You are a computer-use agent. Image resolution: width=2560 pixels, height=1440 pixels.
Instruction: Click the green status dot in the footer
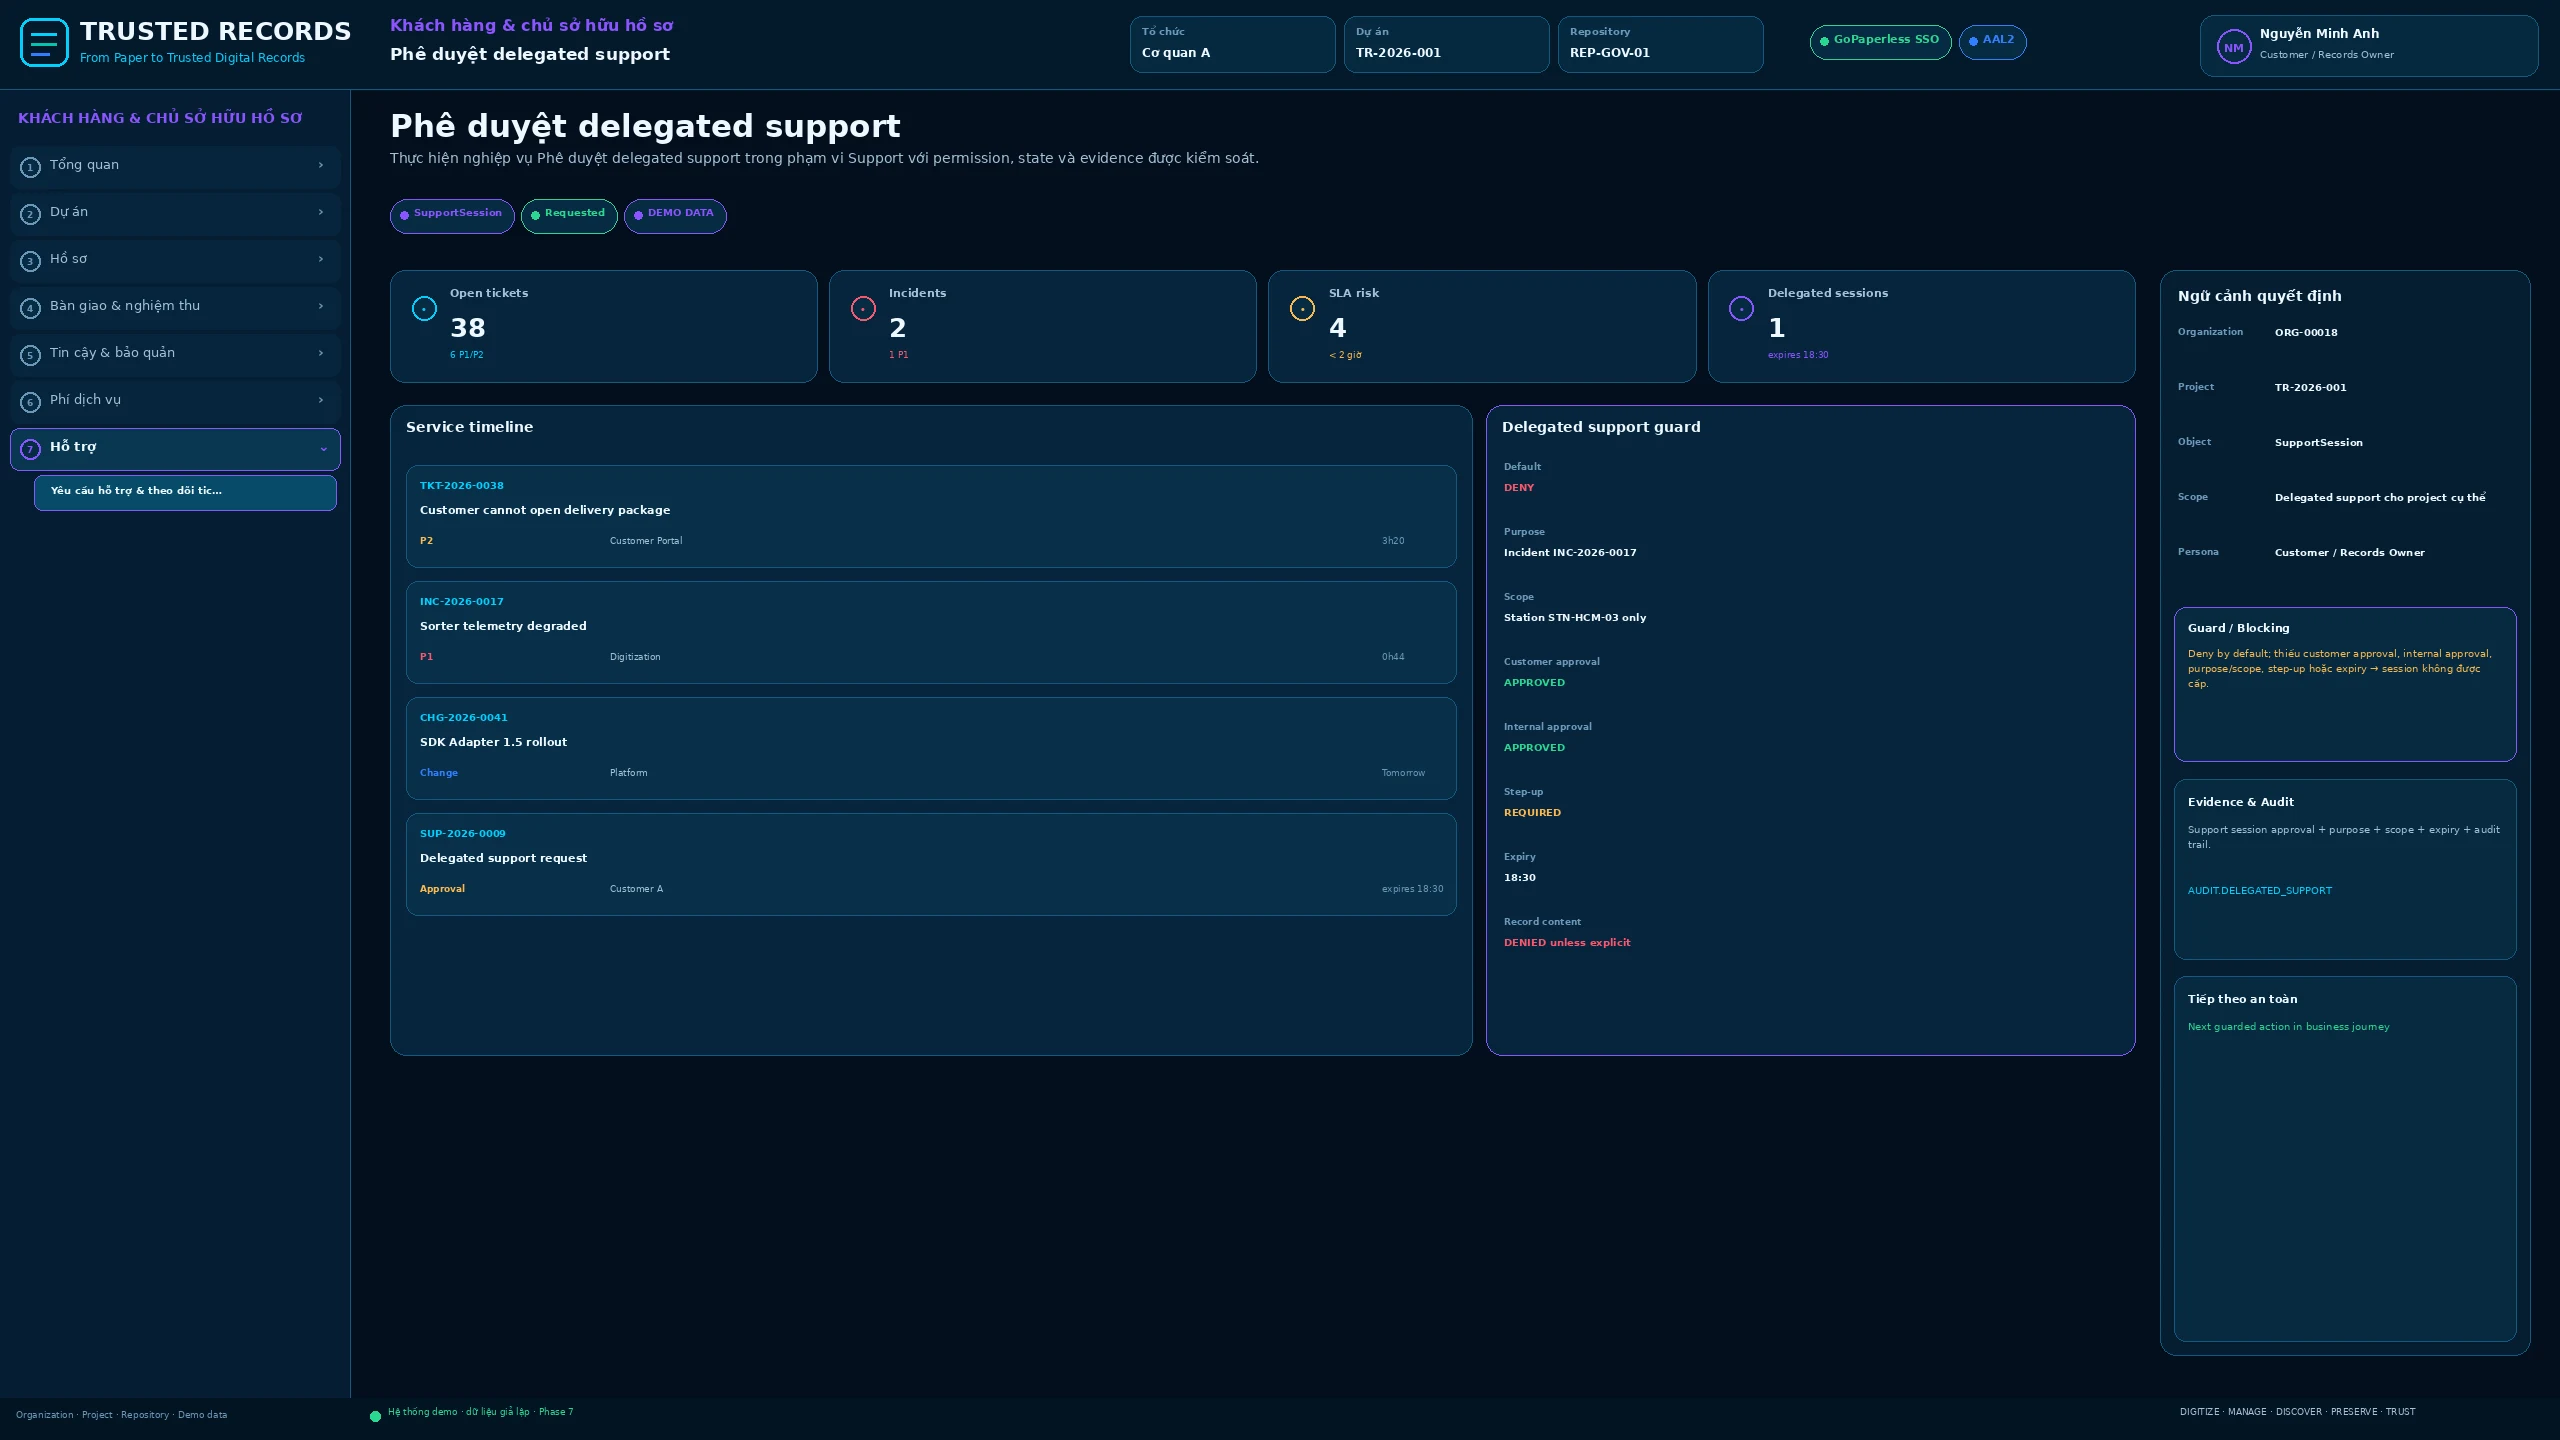click(375, 1416)
